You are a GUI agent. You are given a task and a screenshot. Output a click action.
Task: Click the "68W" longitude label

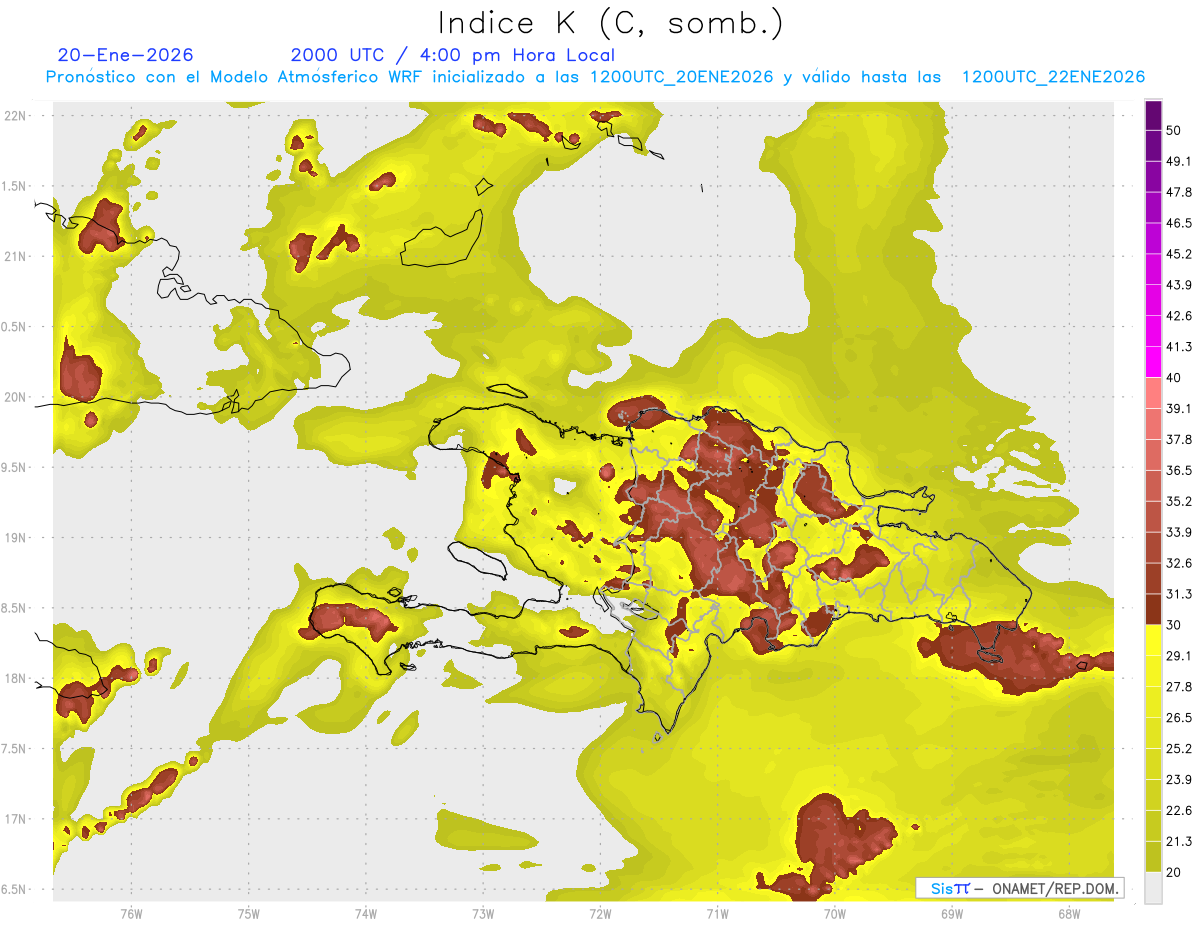pos(1069,913)
